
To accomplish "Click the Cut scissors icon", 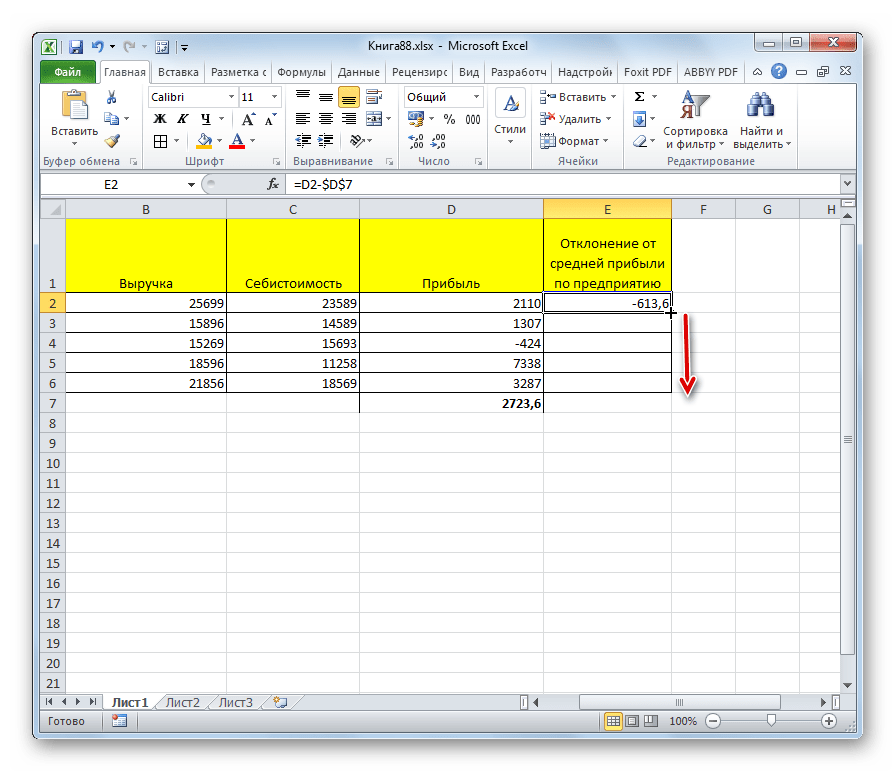I will pos(112,97).
